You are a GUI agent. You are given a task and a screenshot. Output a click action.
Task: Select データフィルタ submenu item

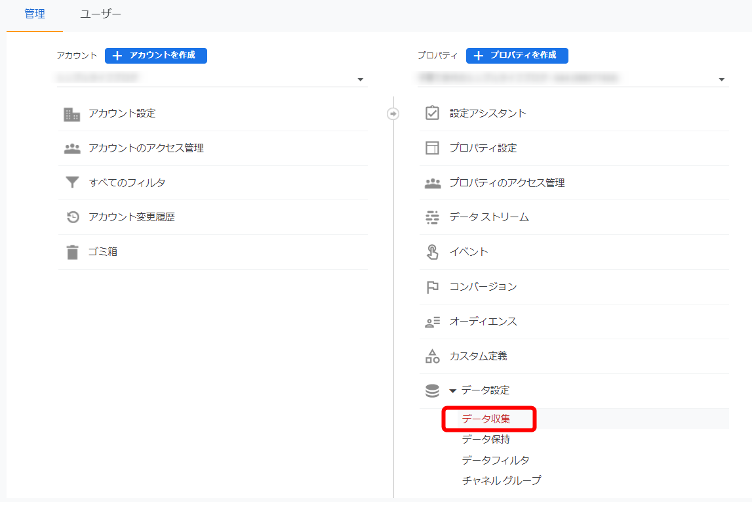496,461
